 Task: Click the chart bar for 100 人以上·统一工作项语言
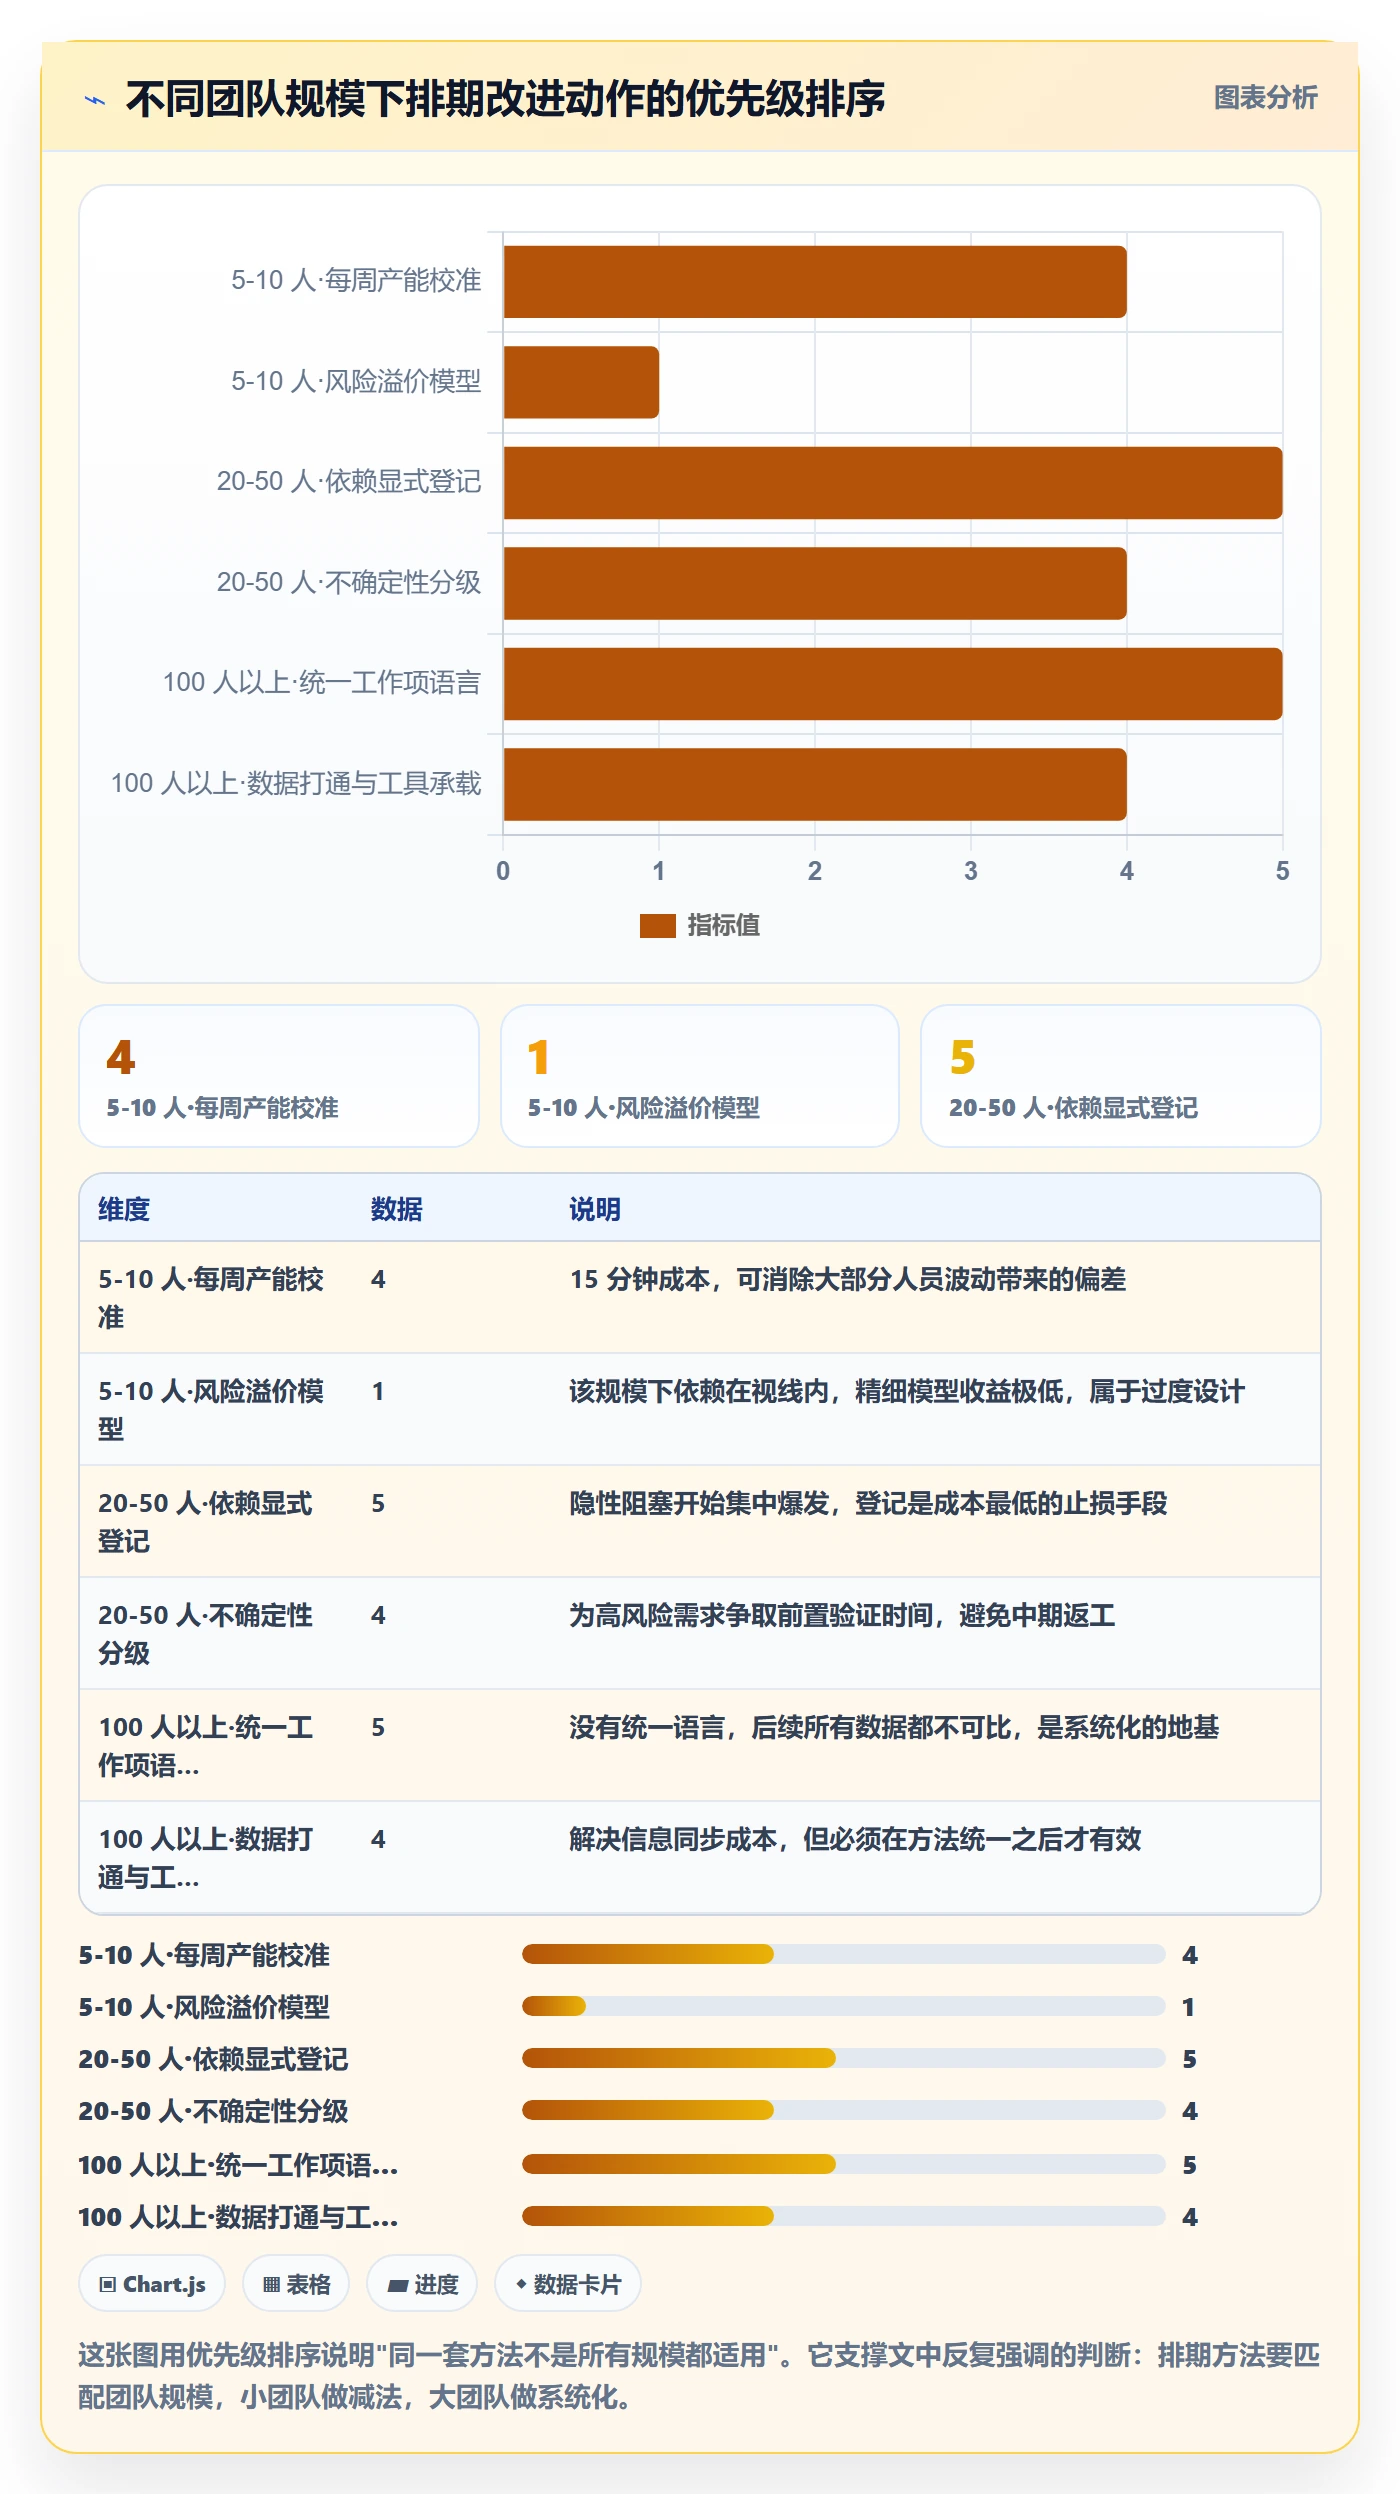(893, 684)
